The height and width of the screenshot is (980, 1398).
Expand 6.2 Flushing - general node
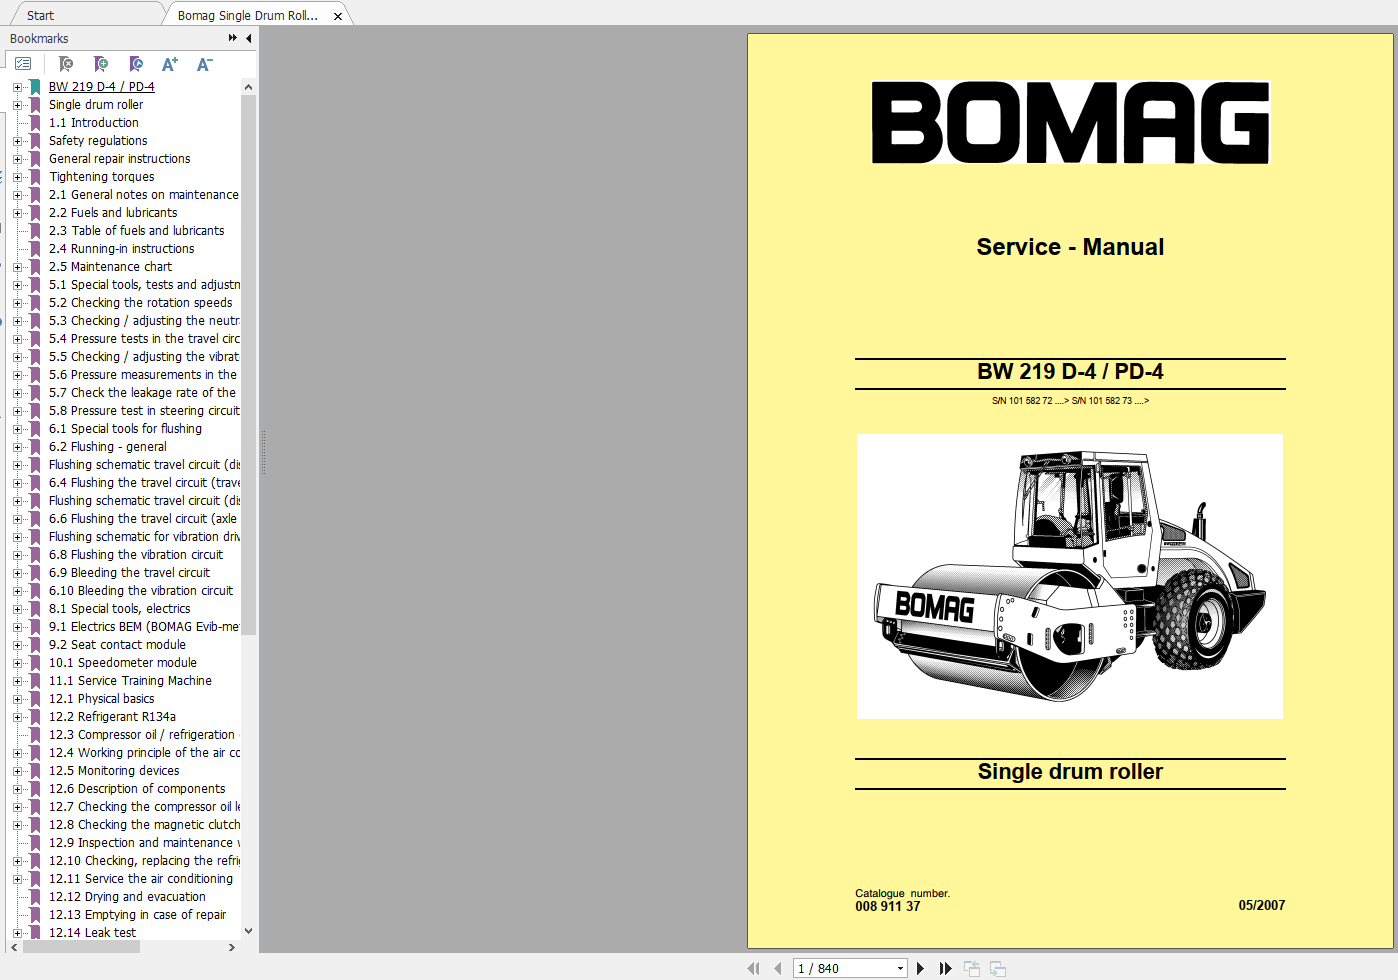[17, 447]
